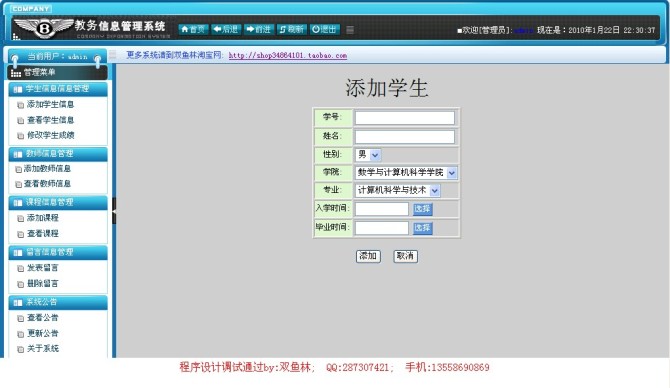Open 添加学生信息 in the sidebar
The width and height of the screenshot is (670, 388).
[x=50, y=104]
